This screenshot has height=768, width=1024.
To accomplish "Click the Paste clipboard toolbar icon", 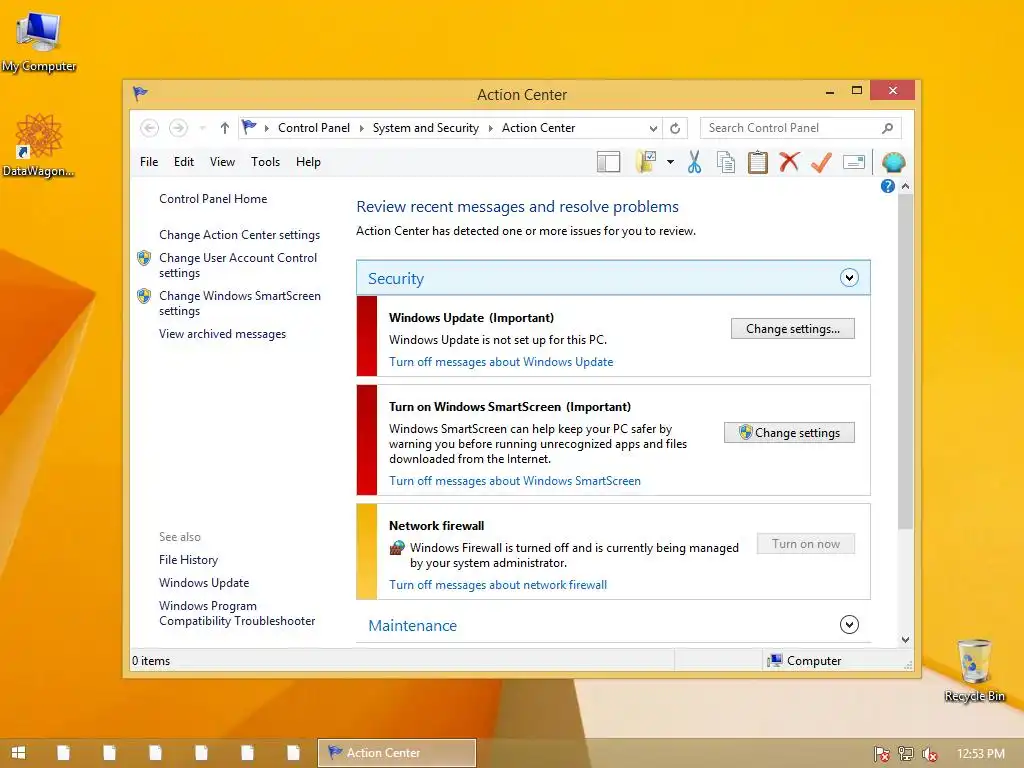I will [x=758, y=162].
